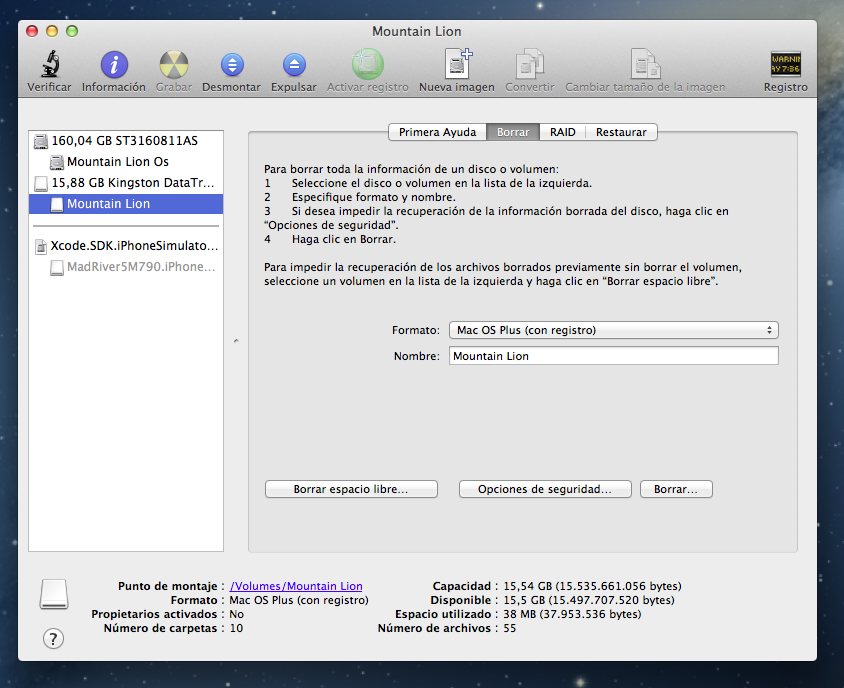Switch to the Borrar tab
Screen dimensions: 844x688
[513, 132]
